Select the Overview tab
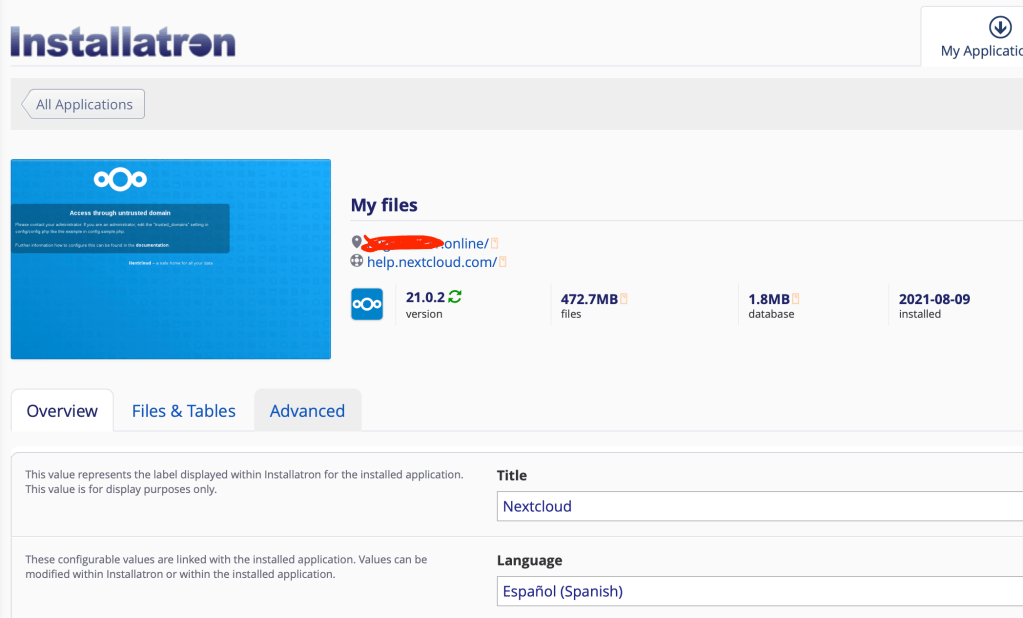 pos(62,411)
